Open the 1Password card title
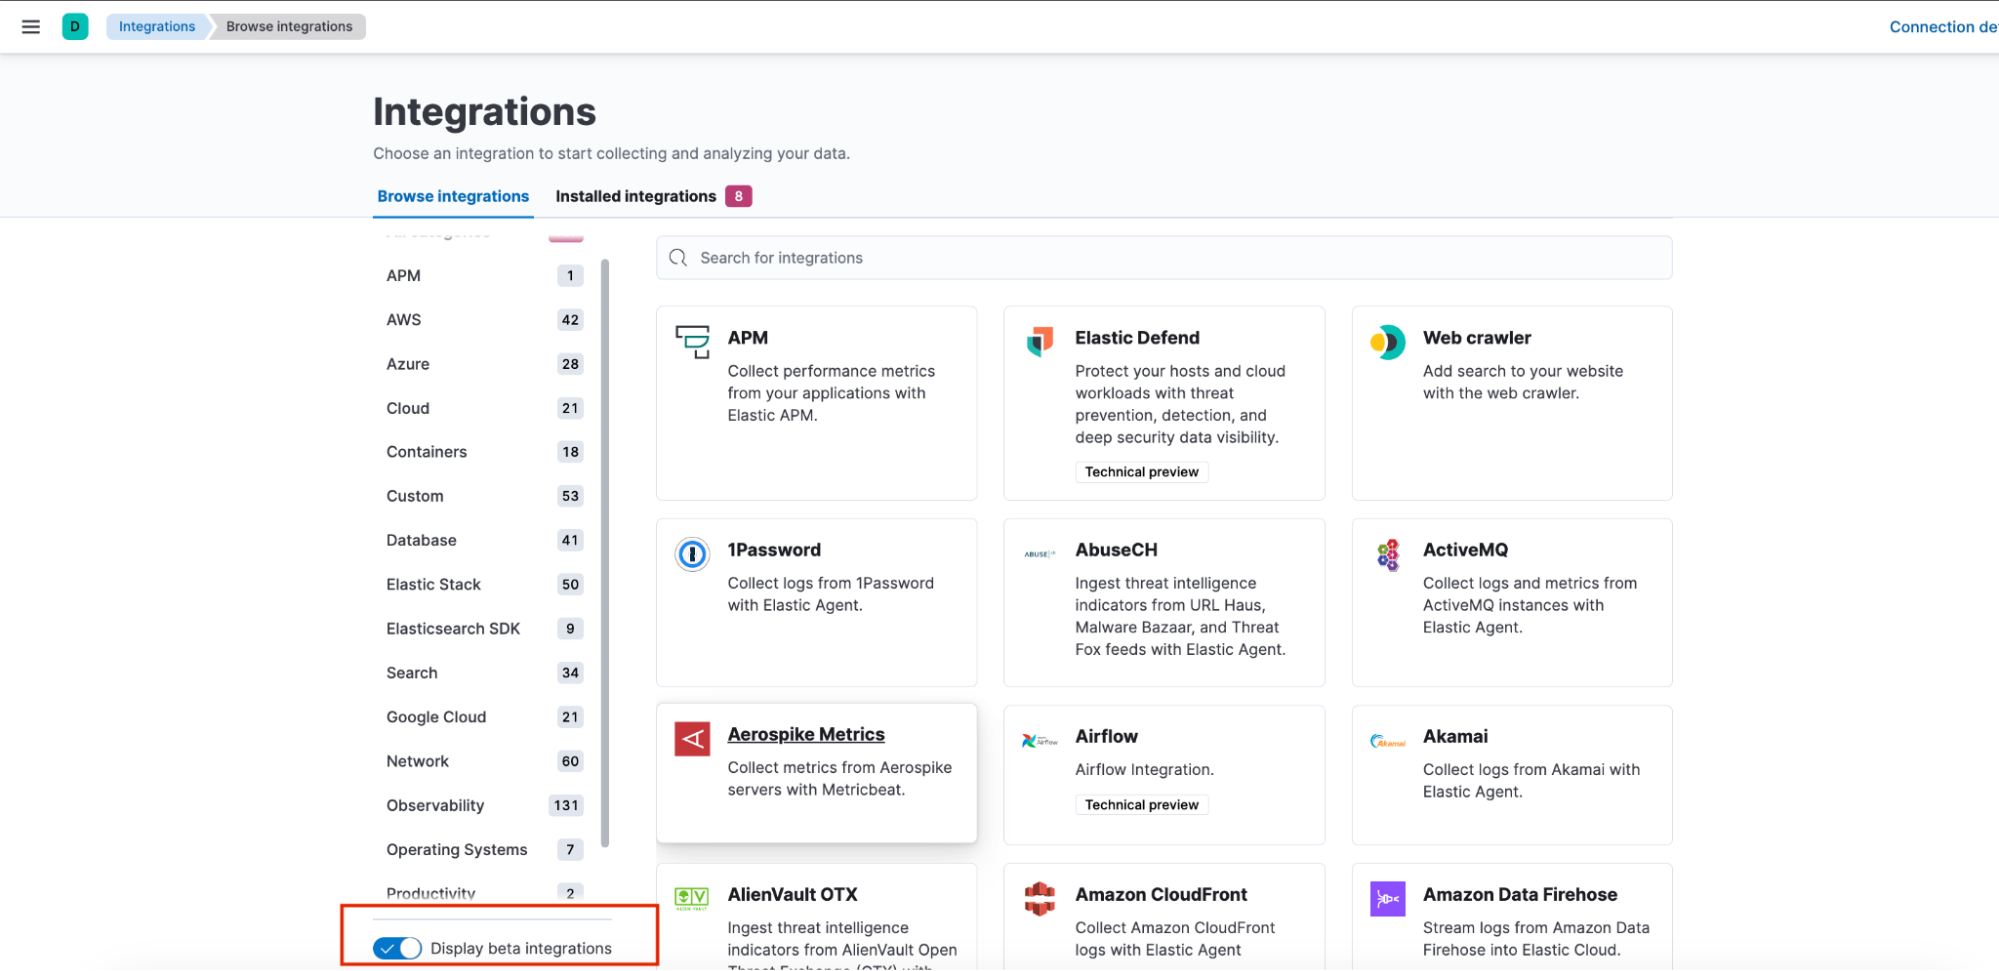 click(774, 550)
